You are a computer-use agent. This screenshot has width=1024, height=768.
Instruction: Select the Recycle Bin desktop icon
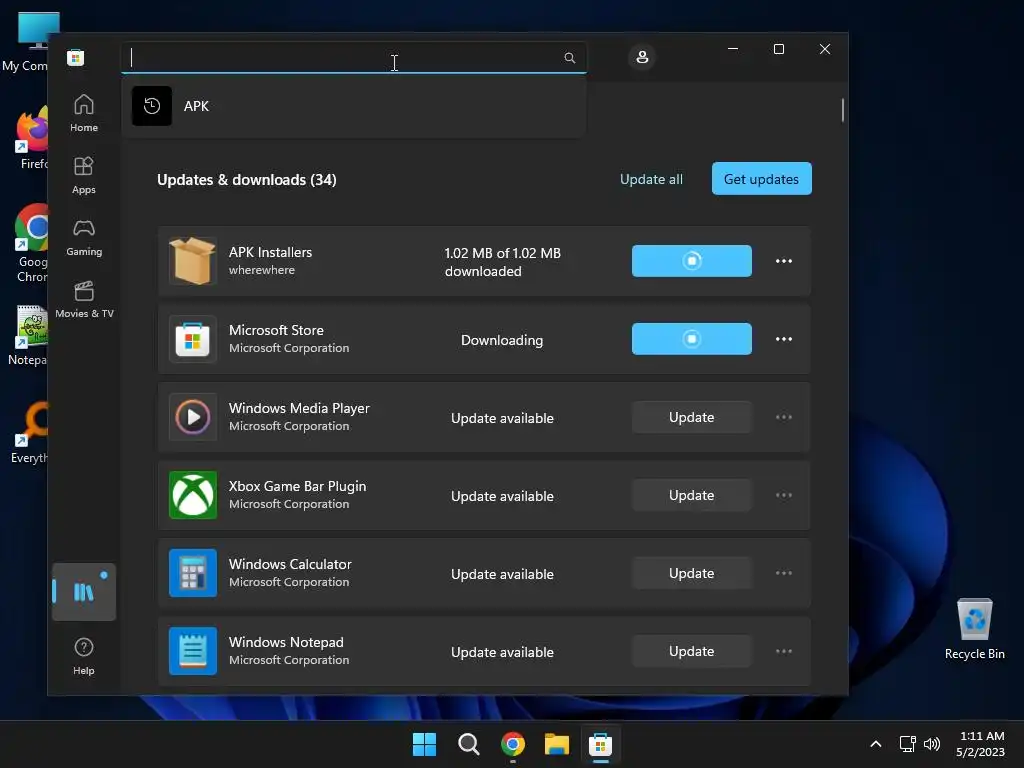click(x=974, y=629)
